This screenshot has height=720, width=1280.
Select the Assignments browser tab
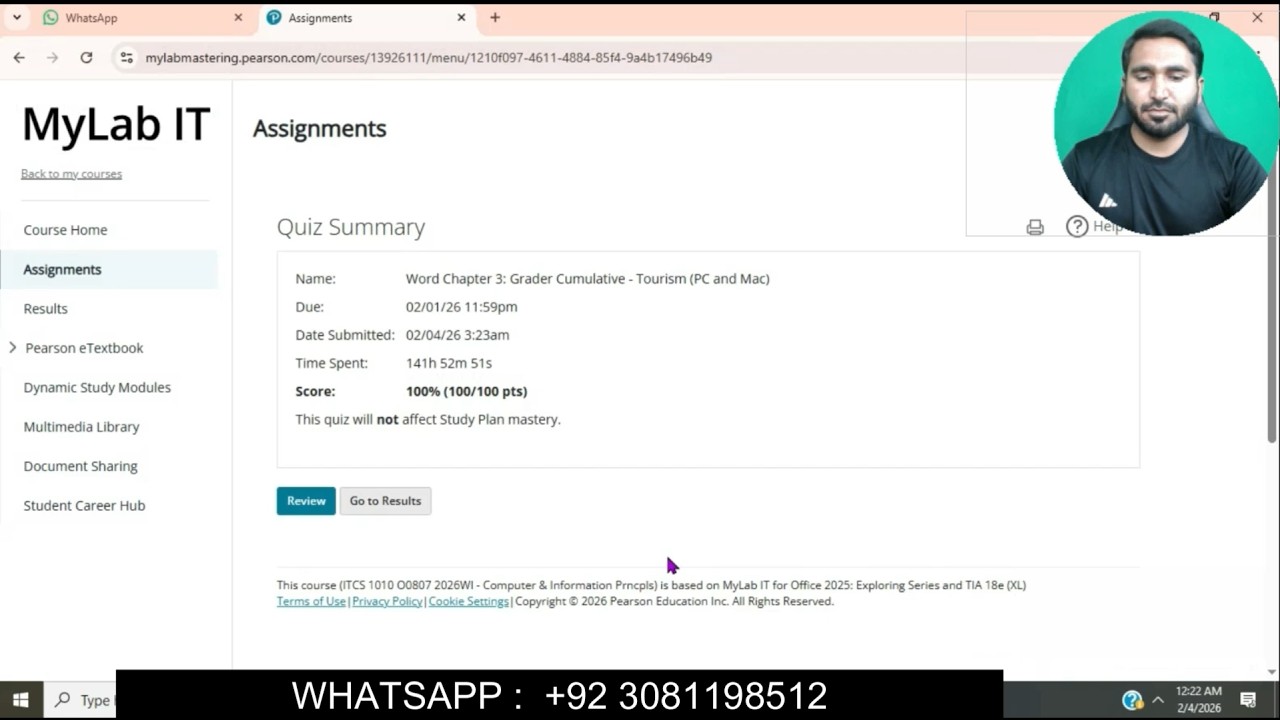[x=366, y=18]
